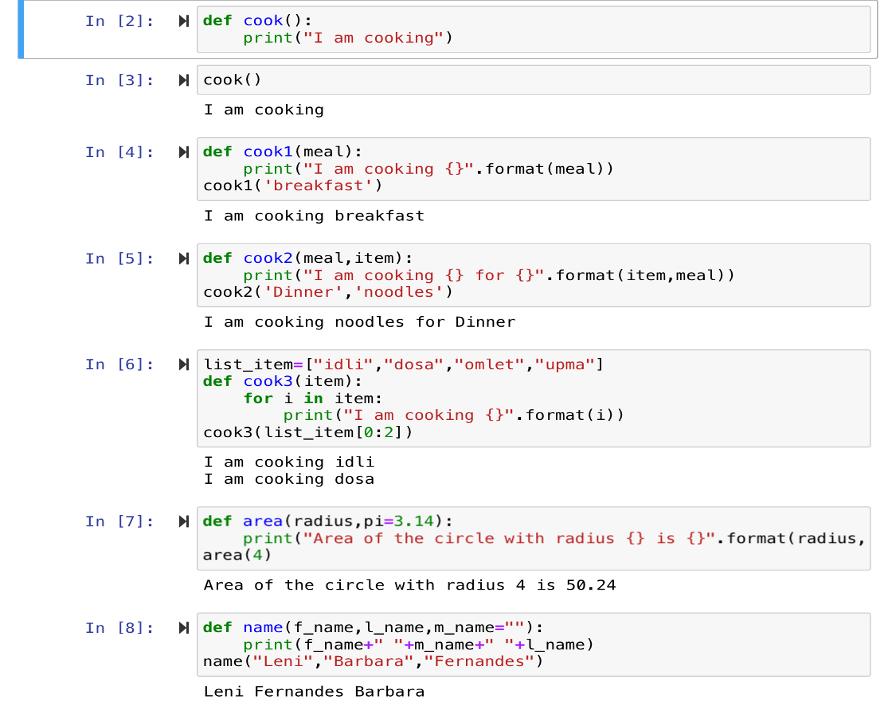Click the output "I am cooking breakfast"
Screen dimensions: 896x718
tap(314, 216)
